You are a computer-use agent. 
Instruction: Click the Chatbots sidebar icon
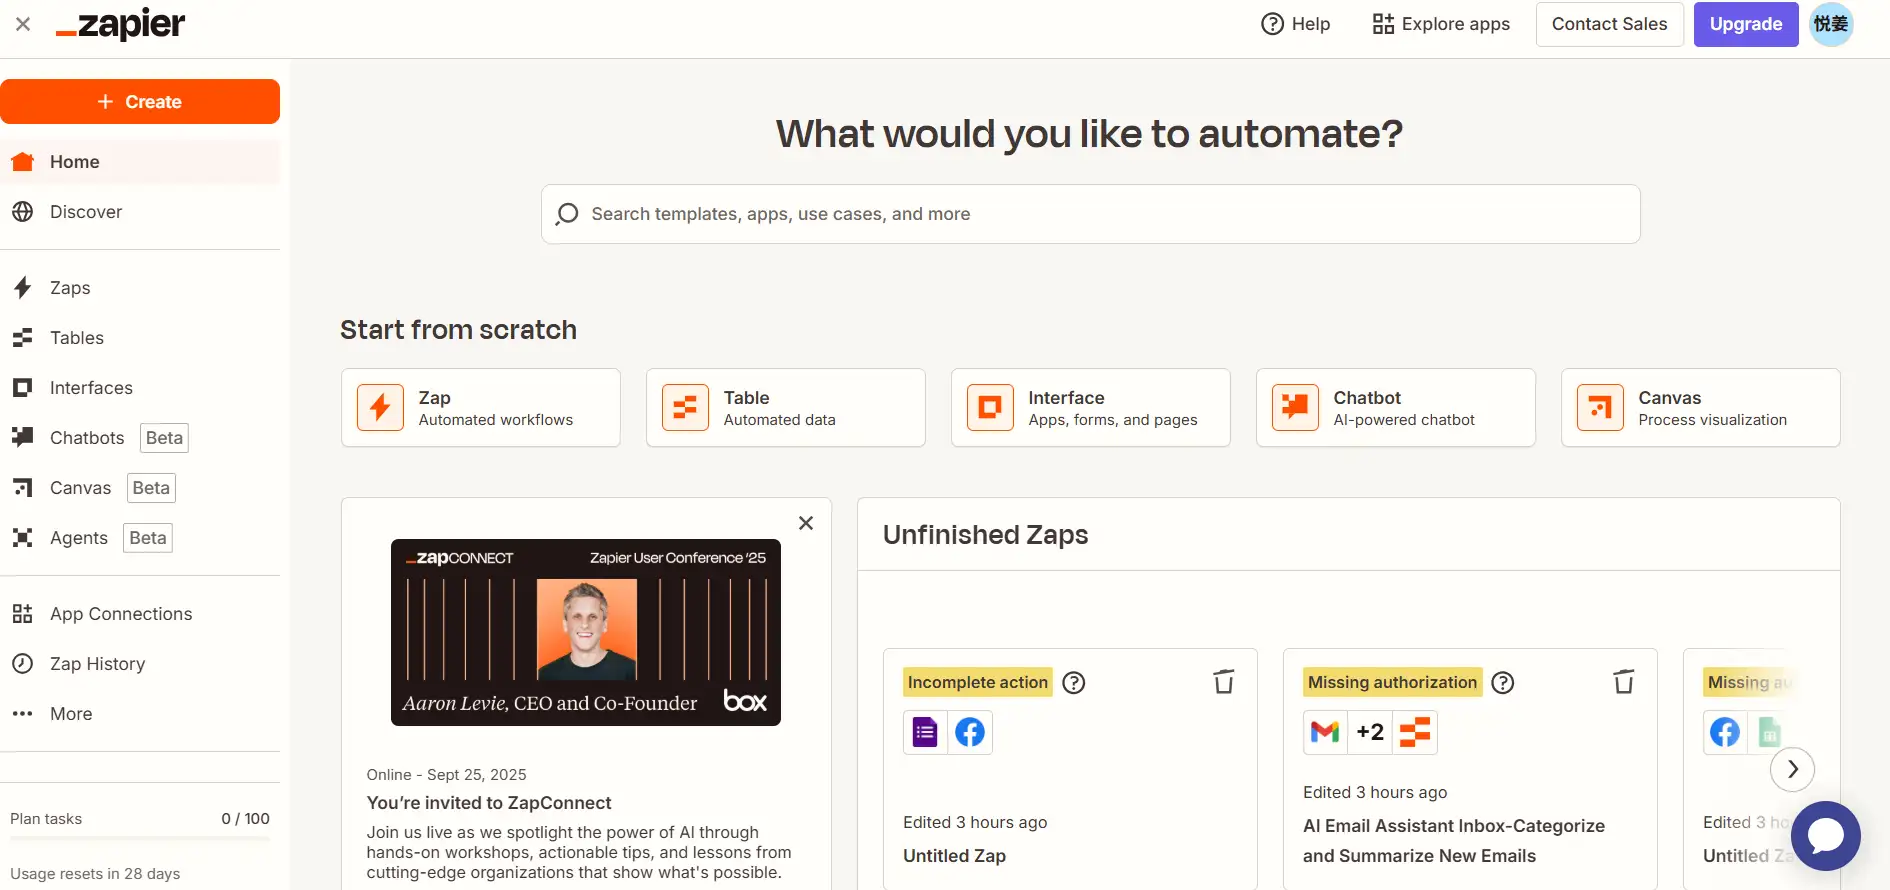(23, 437)
